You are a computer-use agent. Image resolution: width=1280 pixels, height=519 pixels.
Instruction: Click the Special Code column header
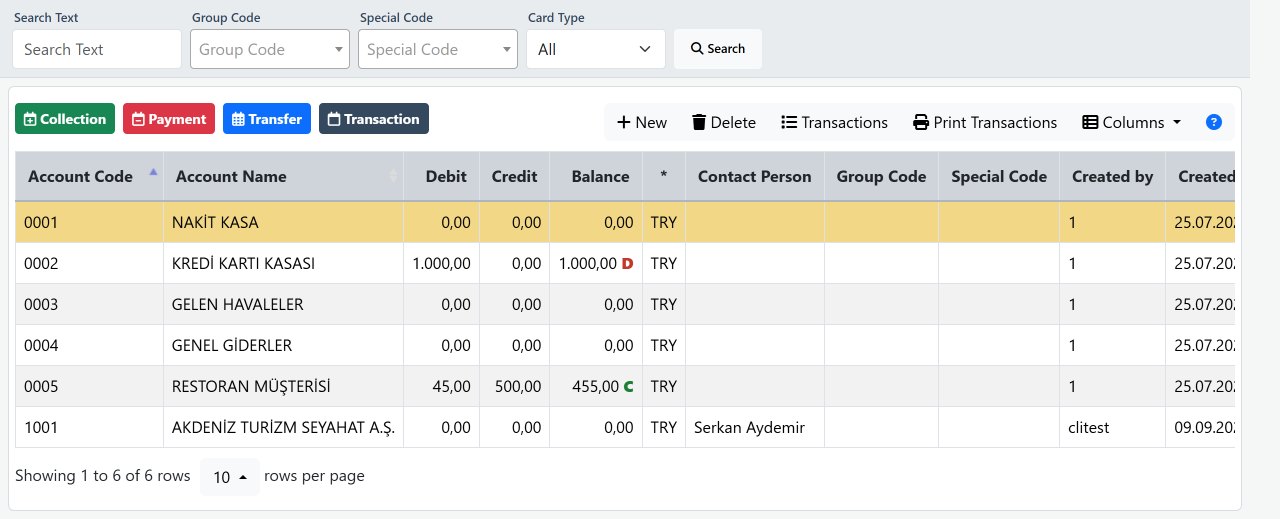(x=999, y=176)
